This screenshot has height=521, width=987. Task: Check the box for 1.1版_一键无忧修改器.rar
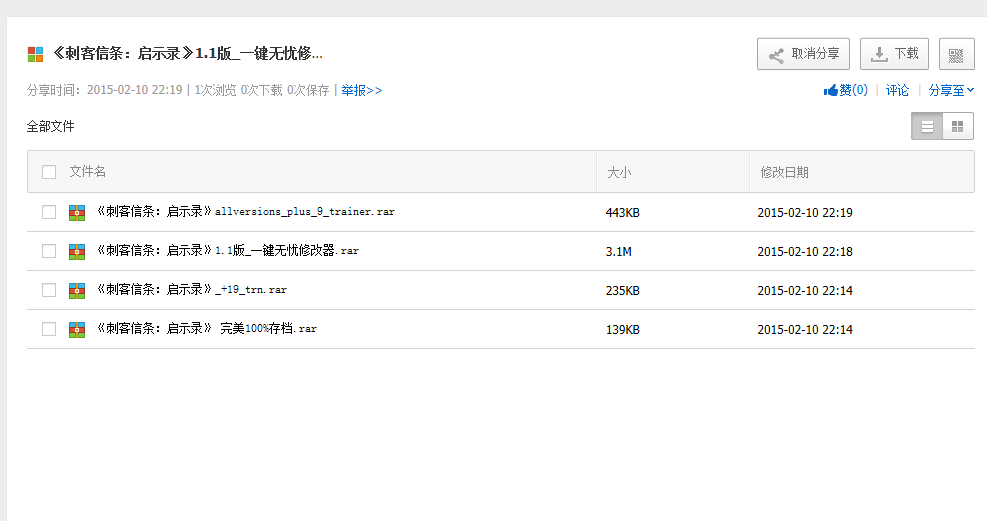49,251
